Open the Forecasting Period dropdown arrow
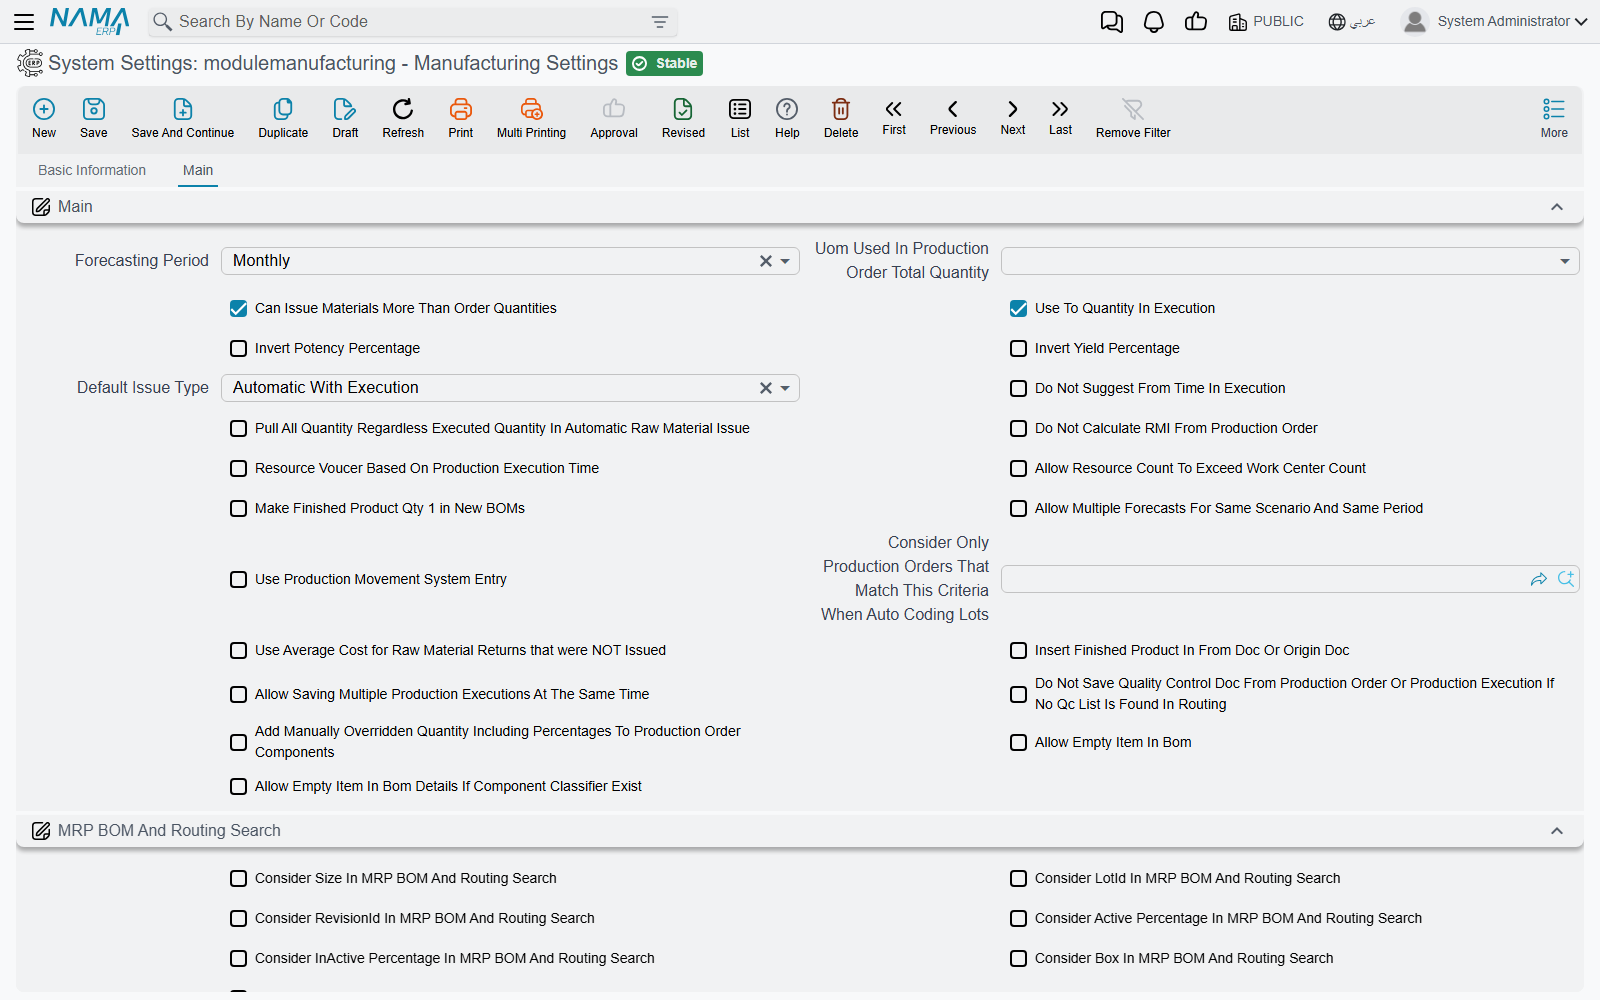1600x1000 pixels. coord(785,261)
